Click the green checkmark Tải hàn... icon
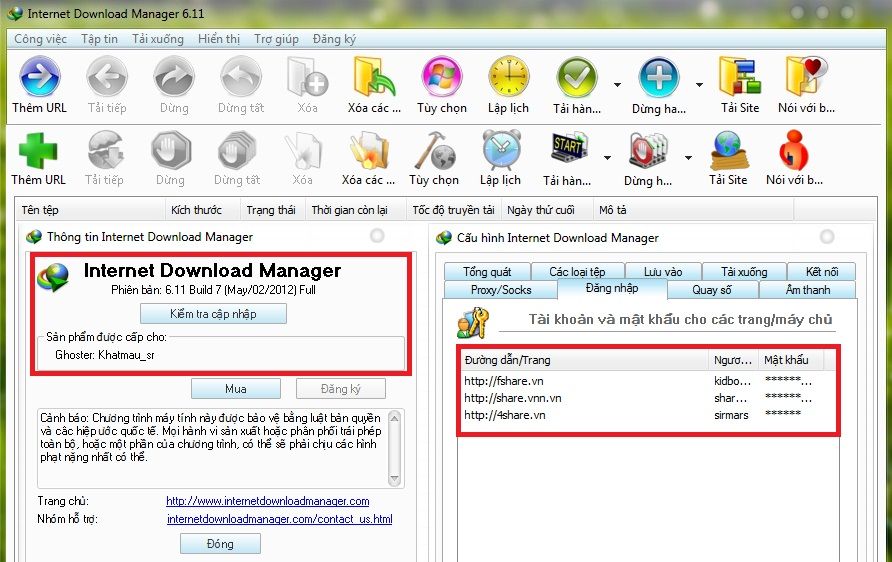This screenshot has height=562, width=892. click(576, 77)
